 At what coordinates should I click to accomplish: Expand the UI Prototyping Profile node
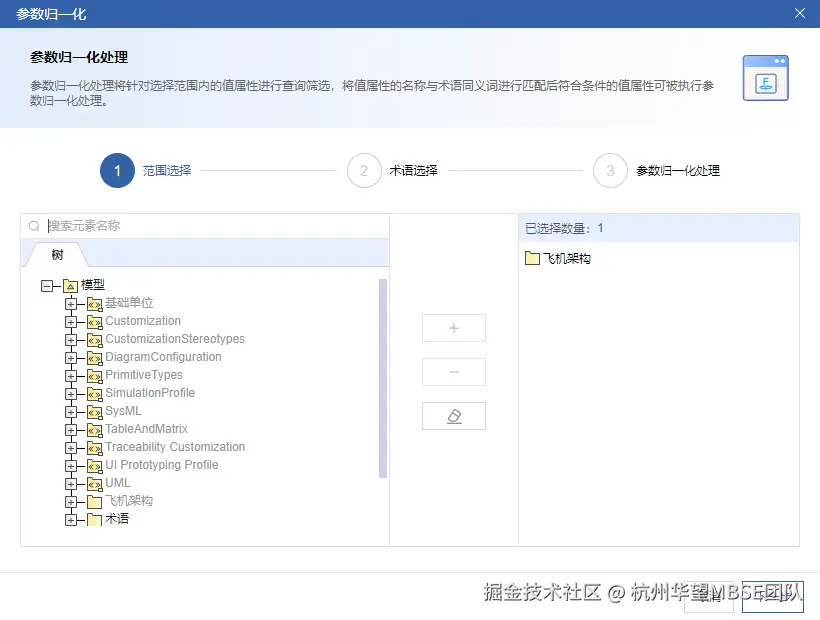coord(71,466)
